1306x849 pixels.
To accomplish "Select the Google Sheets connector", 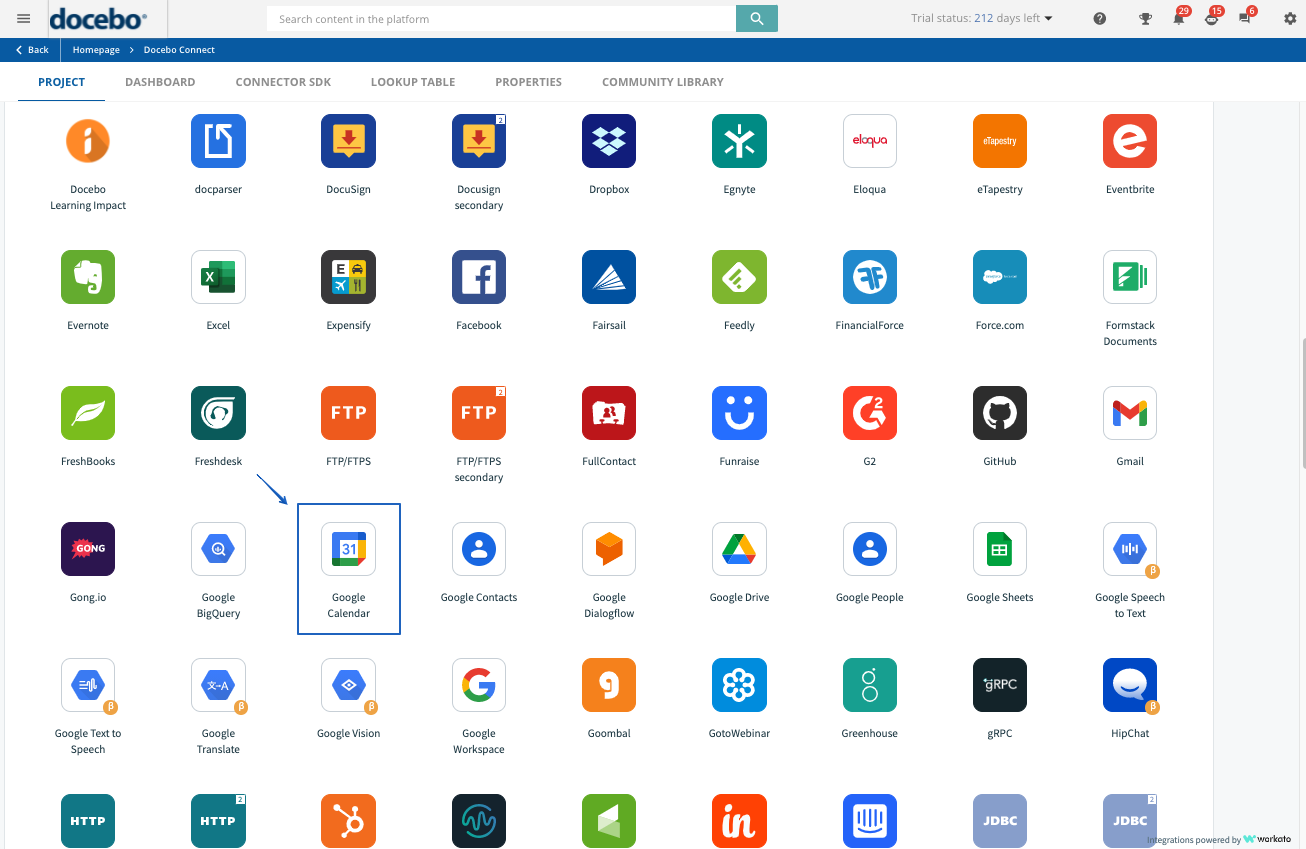I will point(1000,549).
